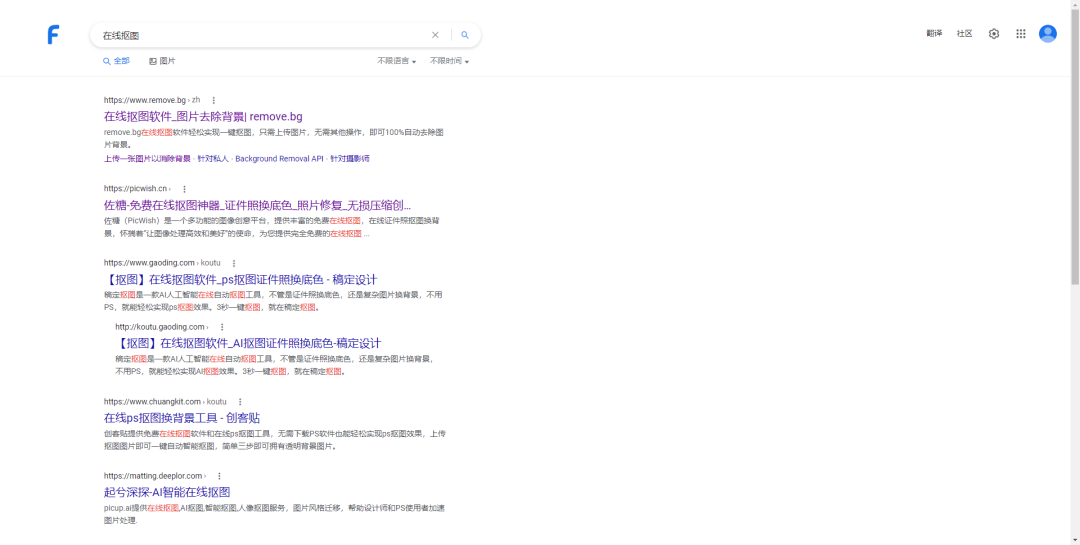1080x545 pixels.
Task: Click the https://www.chuangkit.com › koutu URL
Action: pos(165,402)
